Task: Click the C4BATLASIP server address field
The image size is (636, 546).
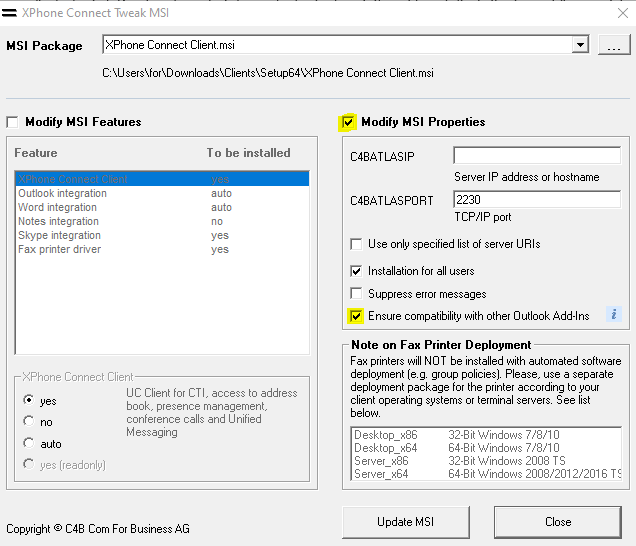Action: tap(537, 155)
